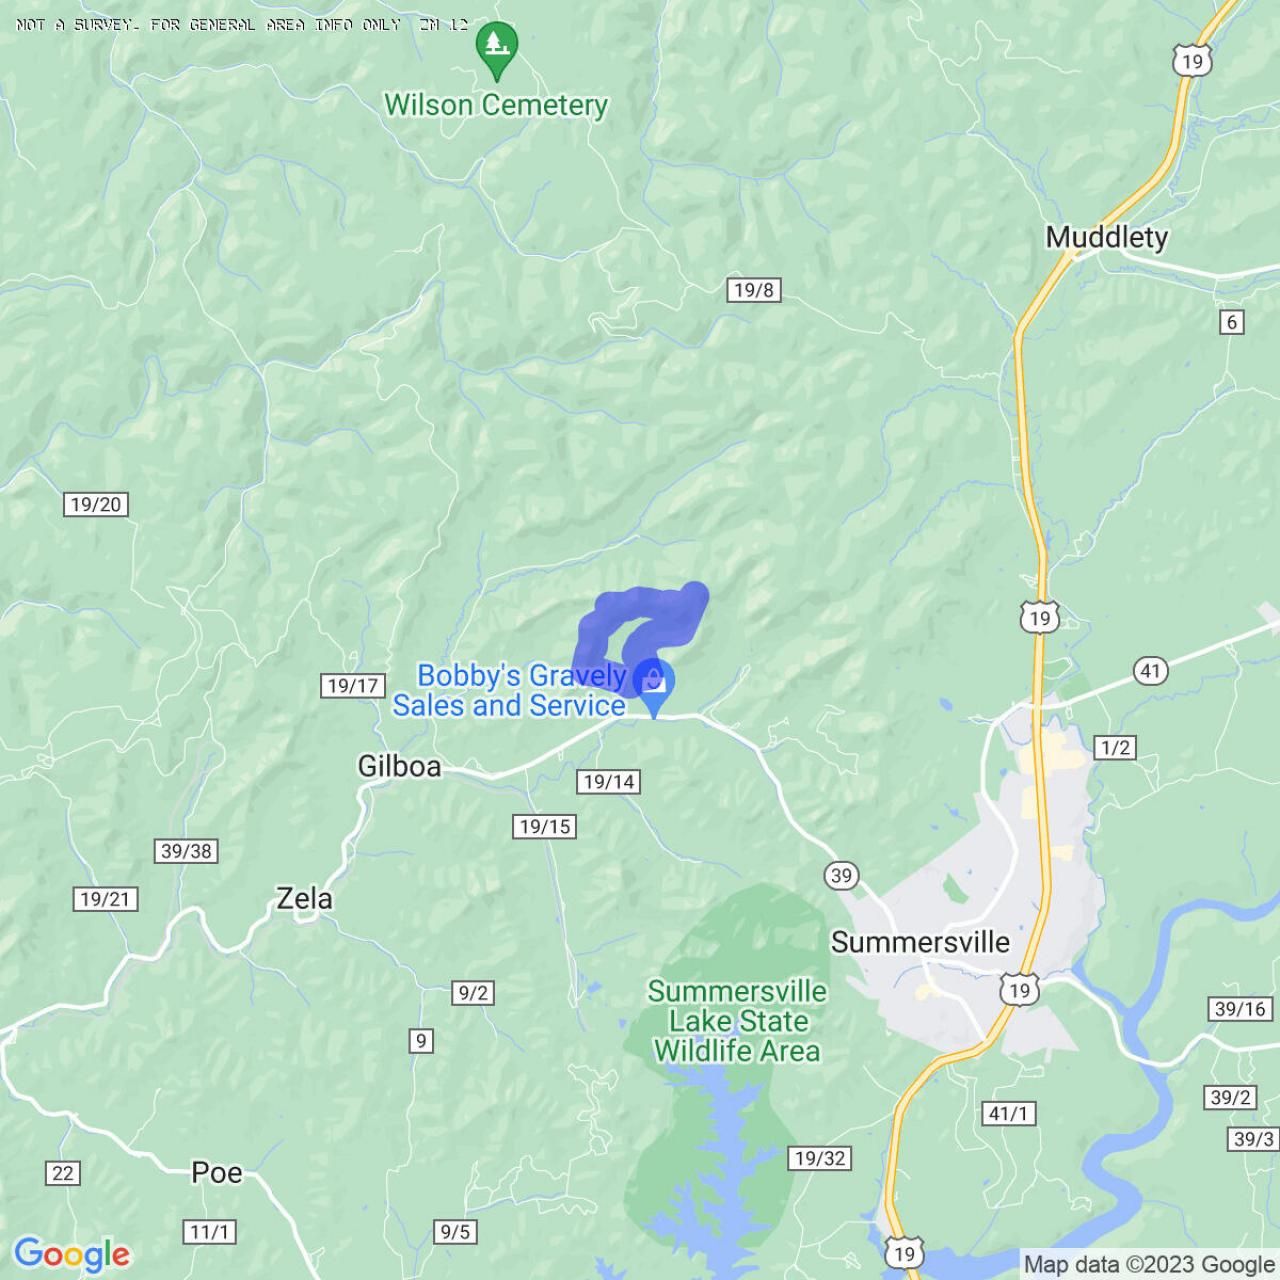Select the 19/32 road shield
This screenshot has height=1280, width=1280.
820,1158
